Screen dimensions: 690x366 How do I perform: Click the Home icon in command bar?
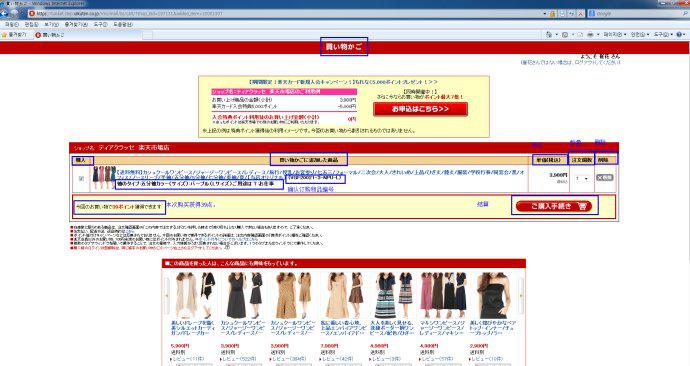click(x=549, y=34)
